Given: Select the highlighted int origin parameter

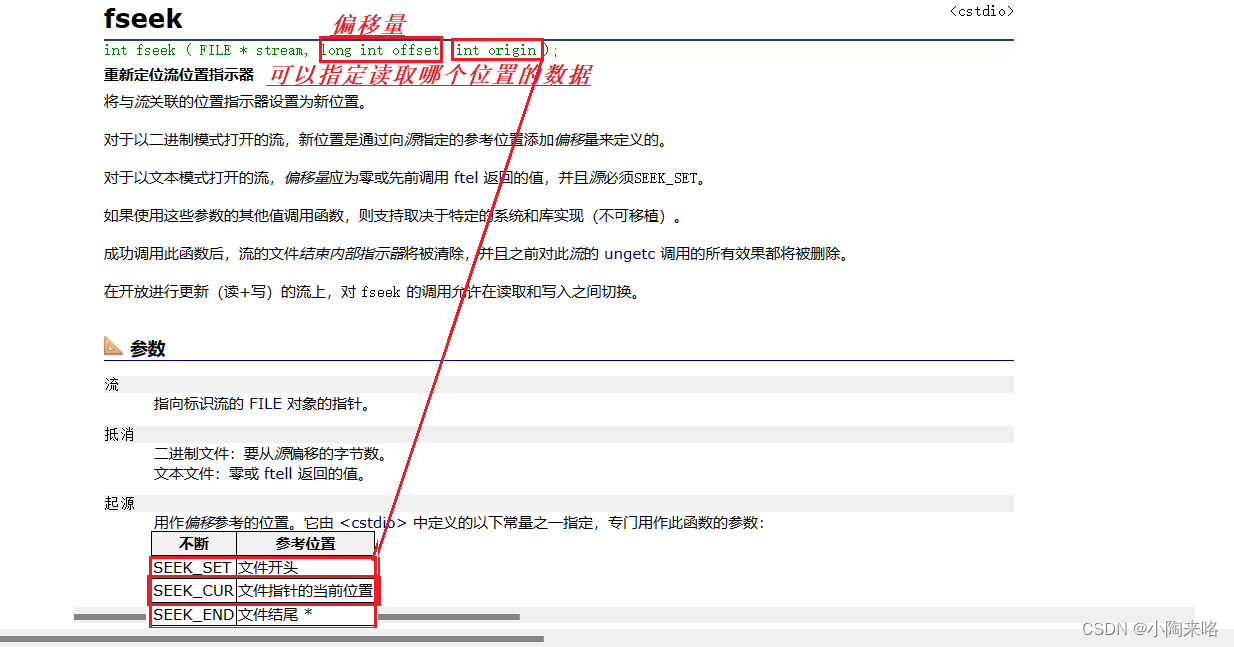Looking at the screenshot, I should (x=496, y=50).
